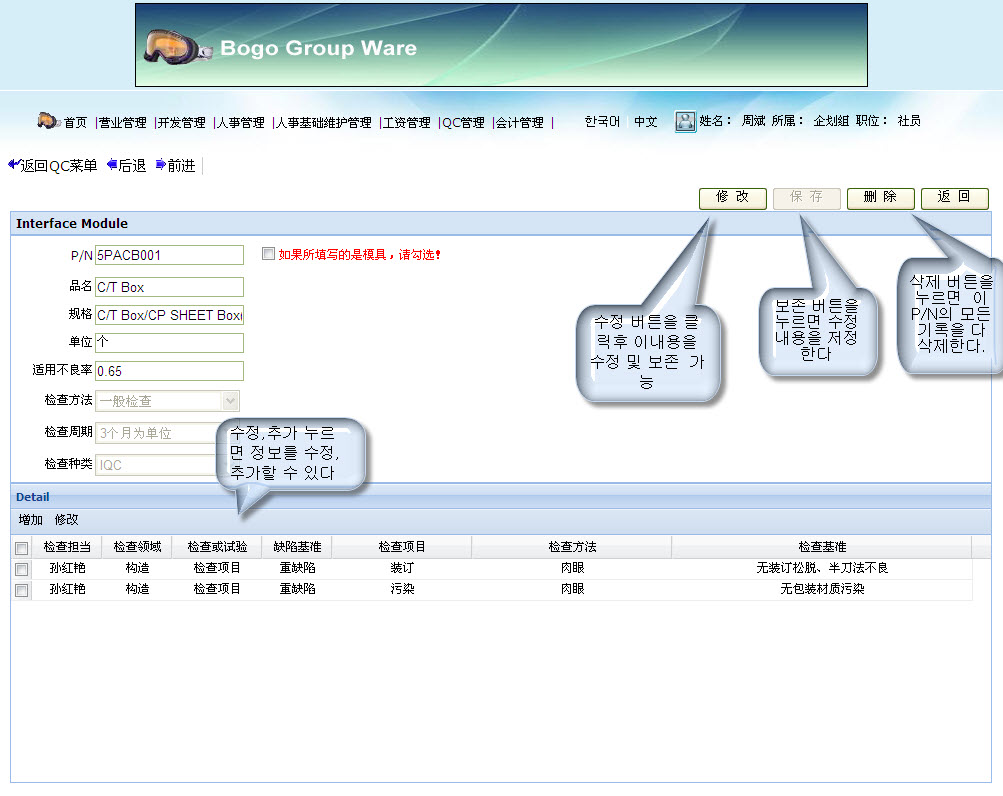Open the 人事管理 menu
The width and height of the screenshot is (1003, 796).
click(x=241, y=122)
